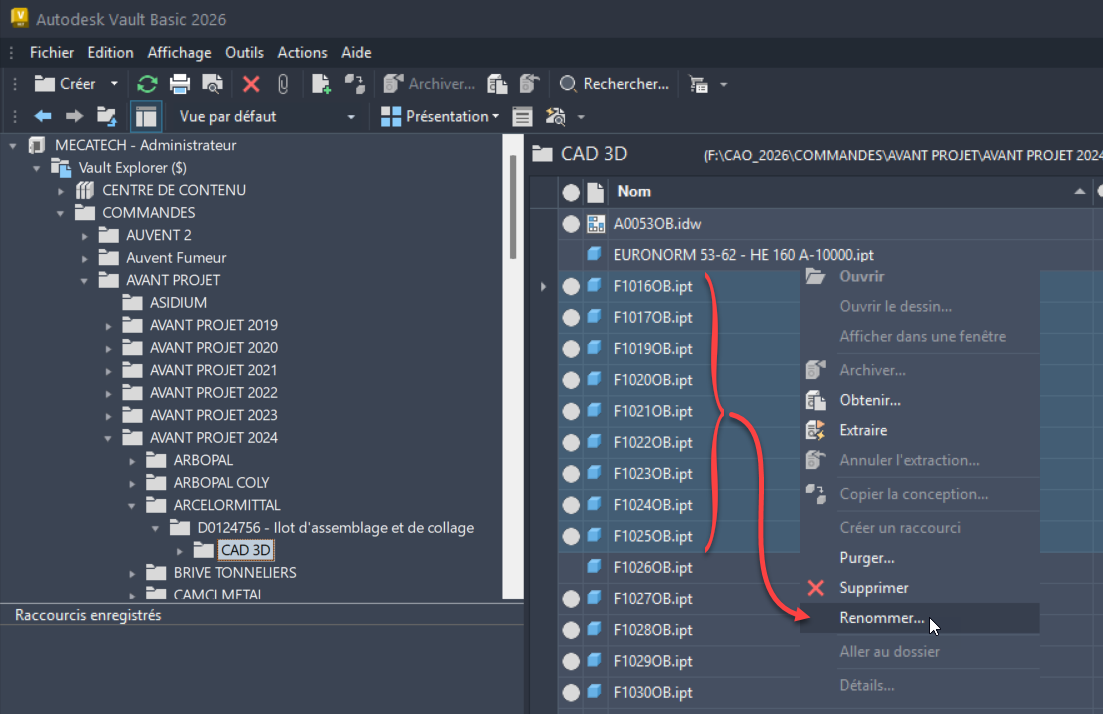Screen dimensions: 1103x714
Task: Click the paperclip attachments icon
Action: [x=283, y=84]
